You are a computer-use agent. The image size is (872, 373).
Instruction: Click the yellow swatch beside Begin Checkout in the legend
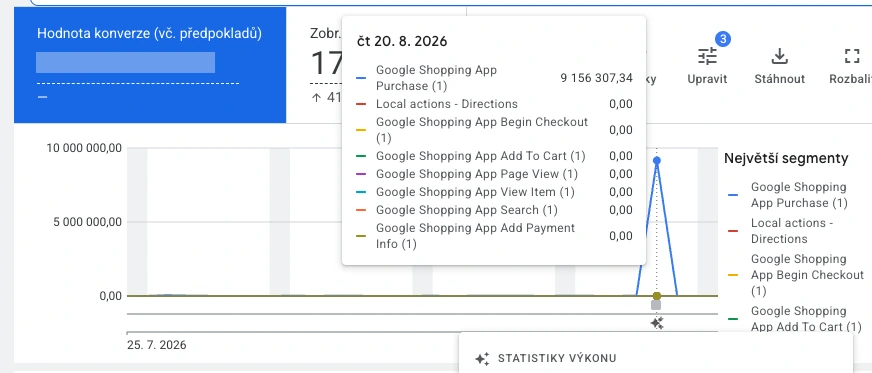[x=733, y=275]
